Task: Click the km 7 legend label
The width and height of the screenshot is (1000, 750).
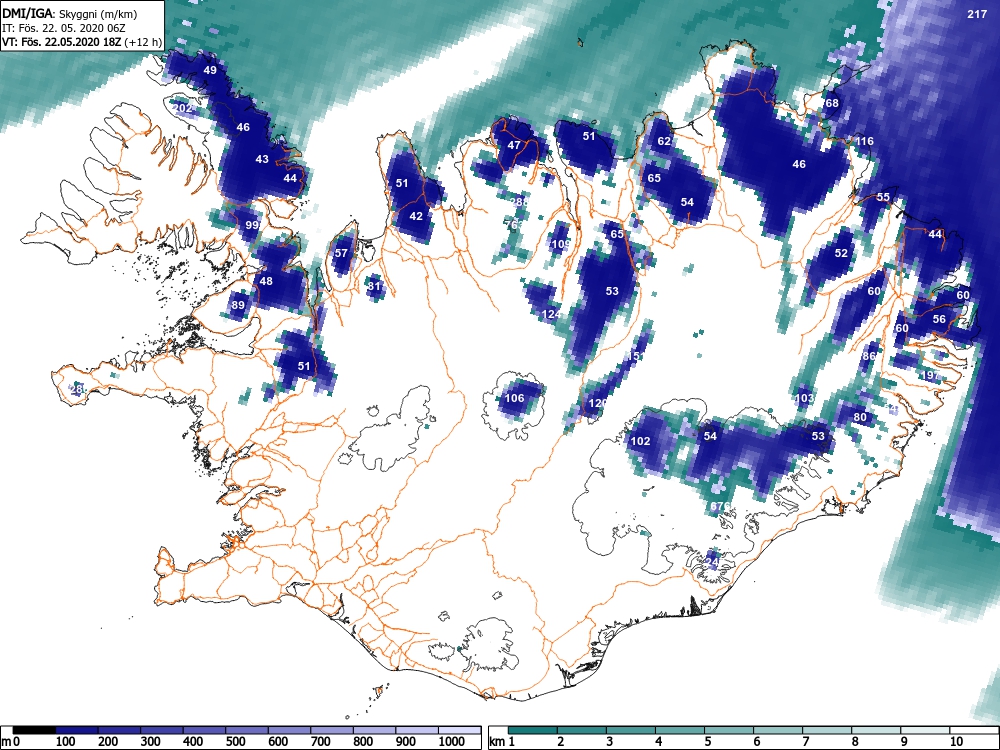Action: (x=805, y=741)
